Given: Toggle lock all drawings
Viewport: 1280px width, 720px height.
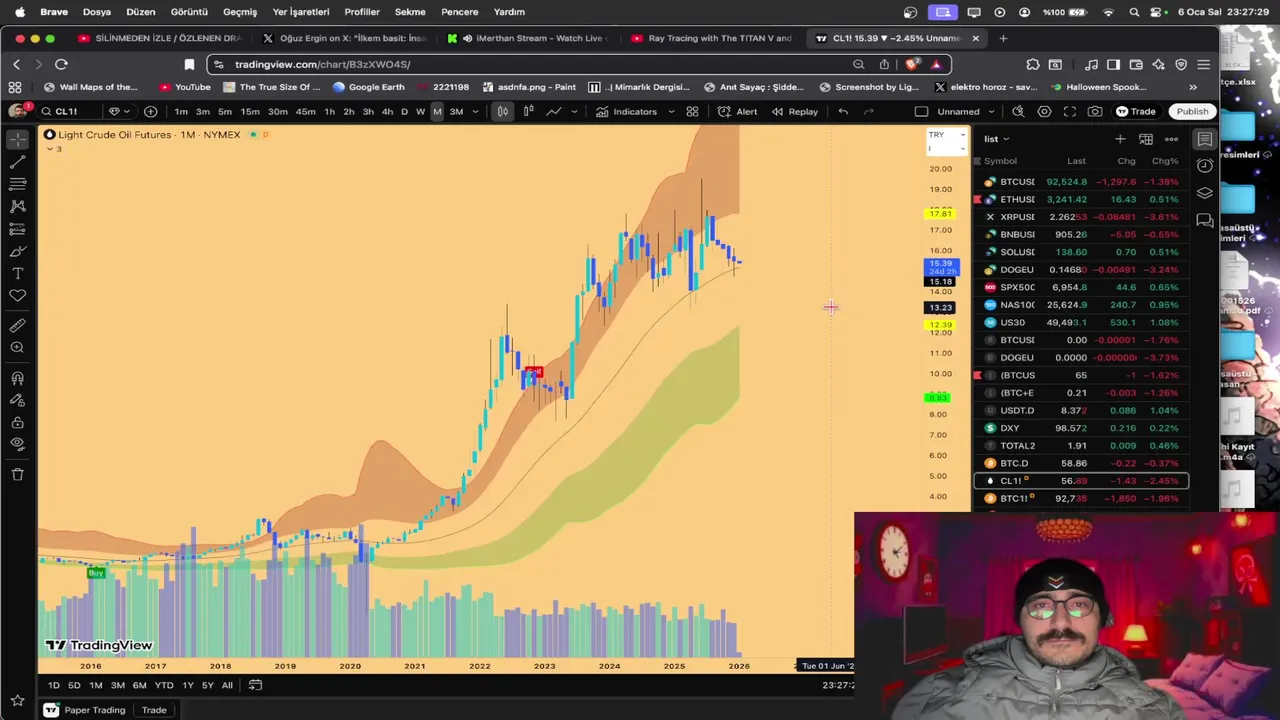Looking at the screenshot, I should [17, 422].
